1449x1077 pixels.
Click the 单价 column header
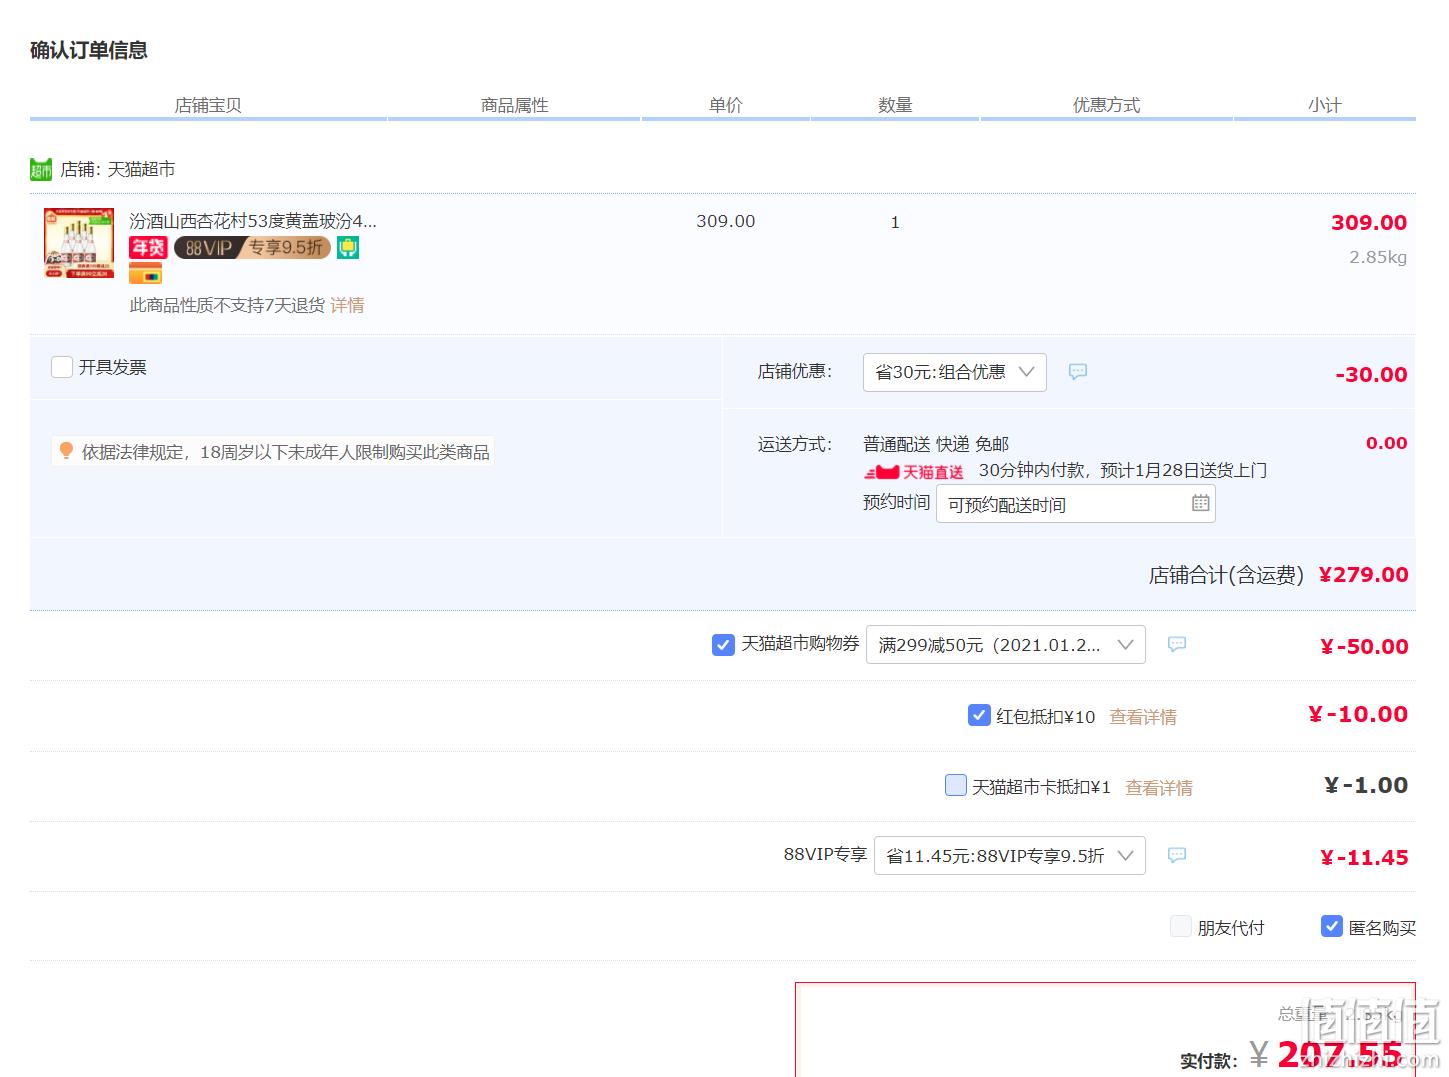click(726, 105)
